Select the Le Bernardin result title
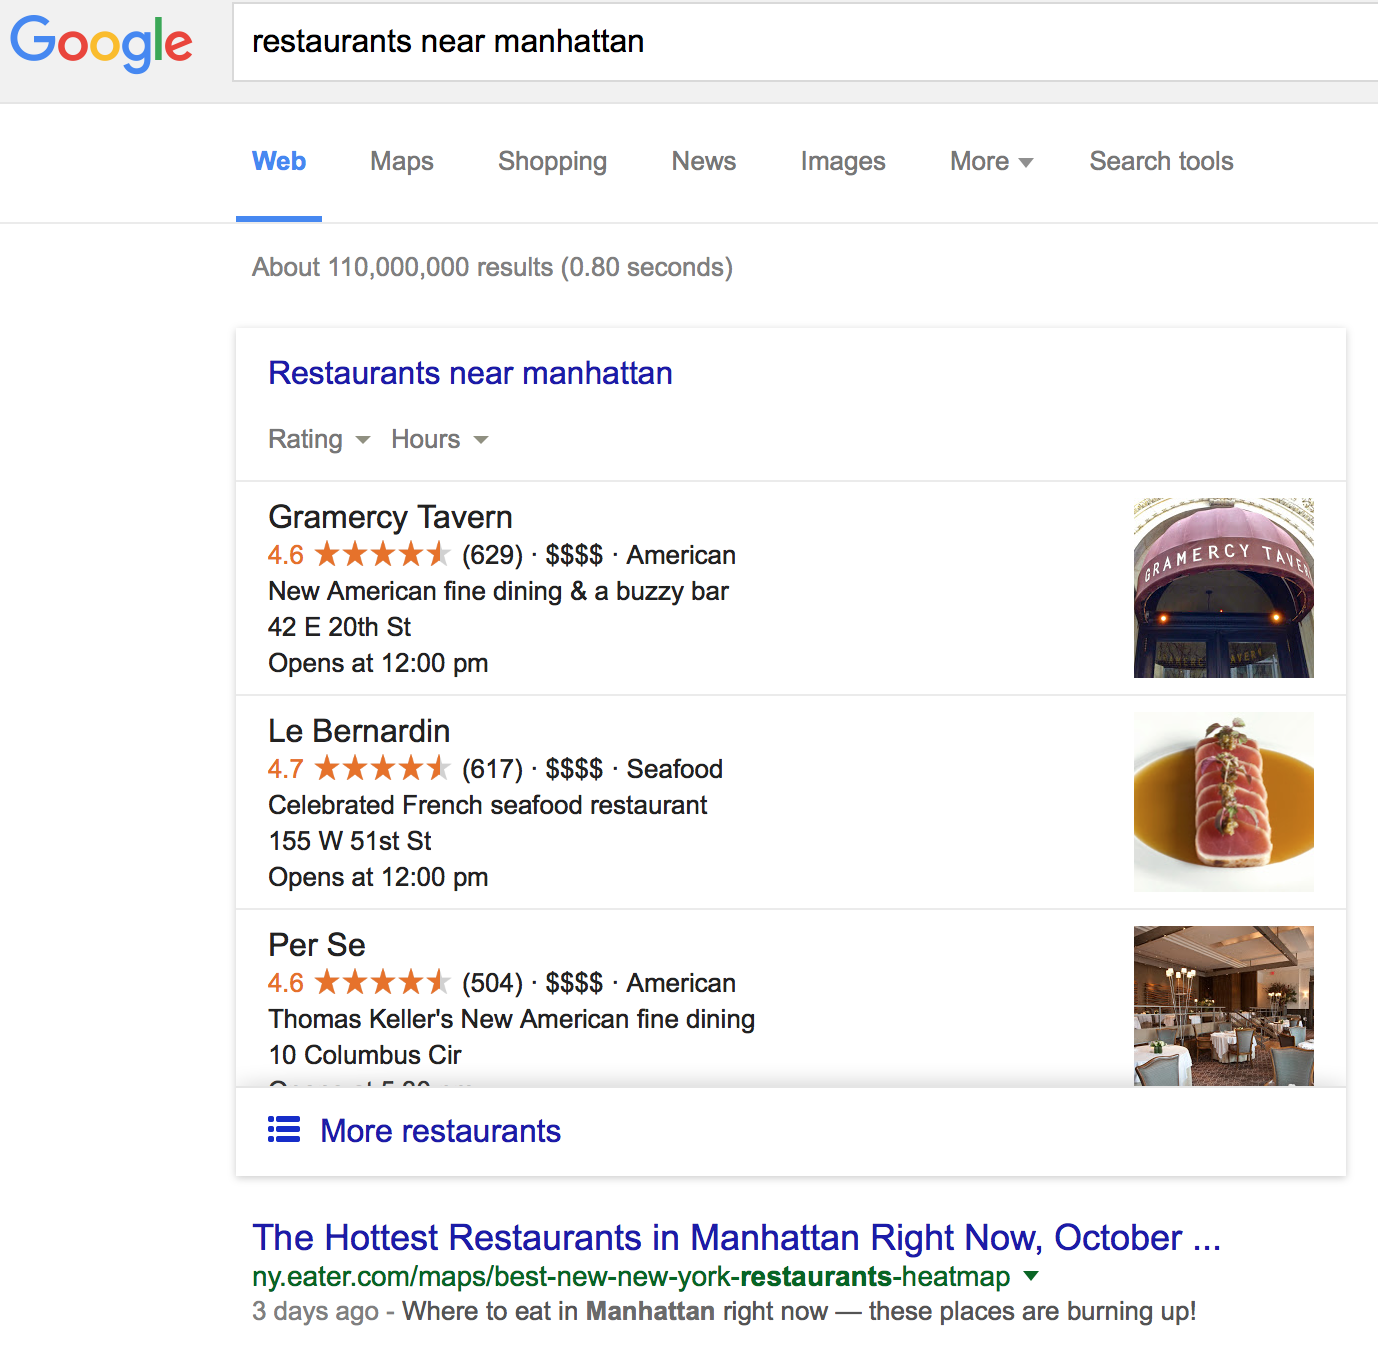This screenshot has width=1378, height=1362. point(358,731)
